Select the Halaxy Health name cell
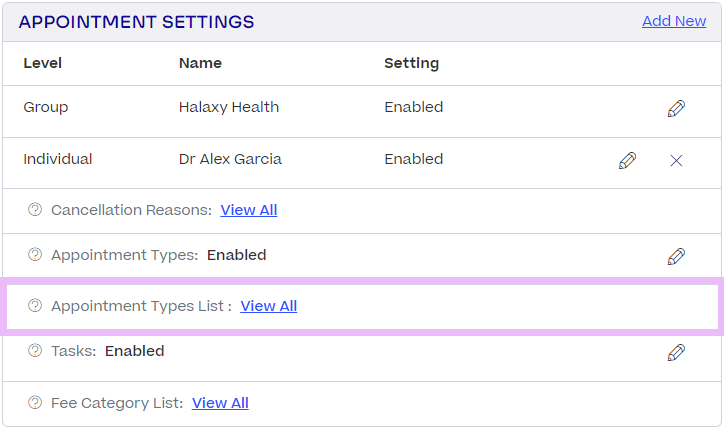The width and height of the screenshot is (724, 429). (x=229, y=107)
